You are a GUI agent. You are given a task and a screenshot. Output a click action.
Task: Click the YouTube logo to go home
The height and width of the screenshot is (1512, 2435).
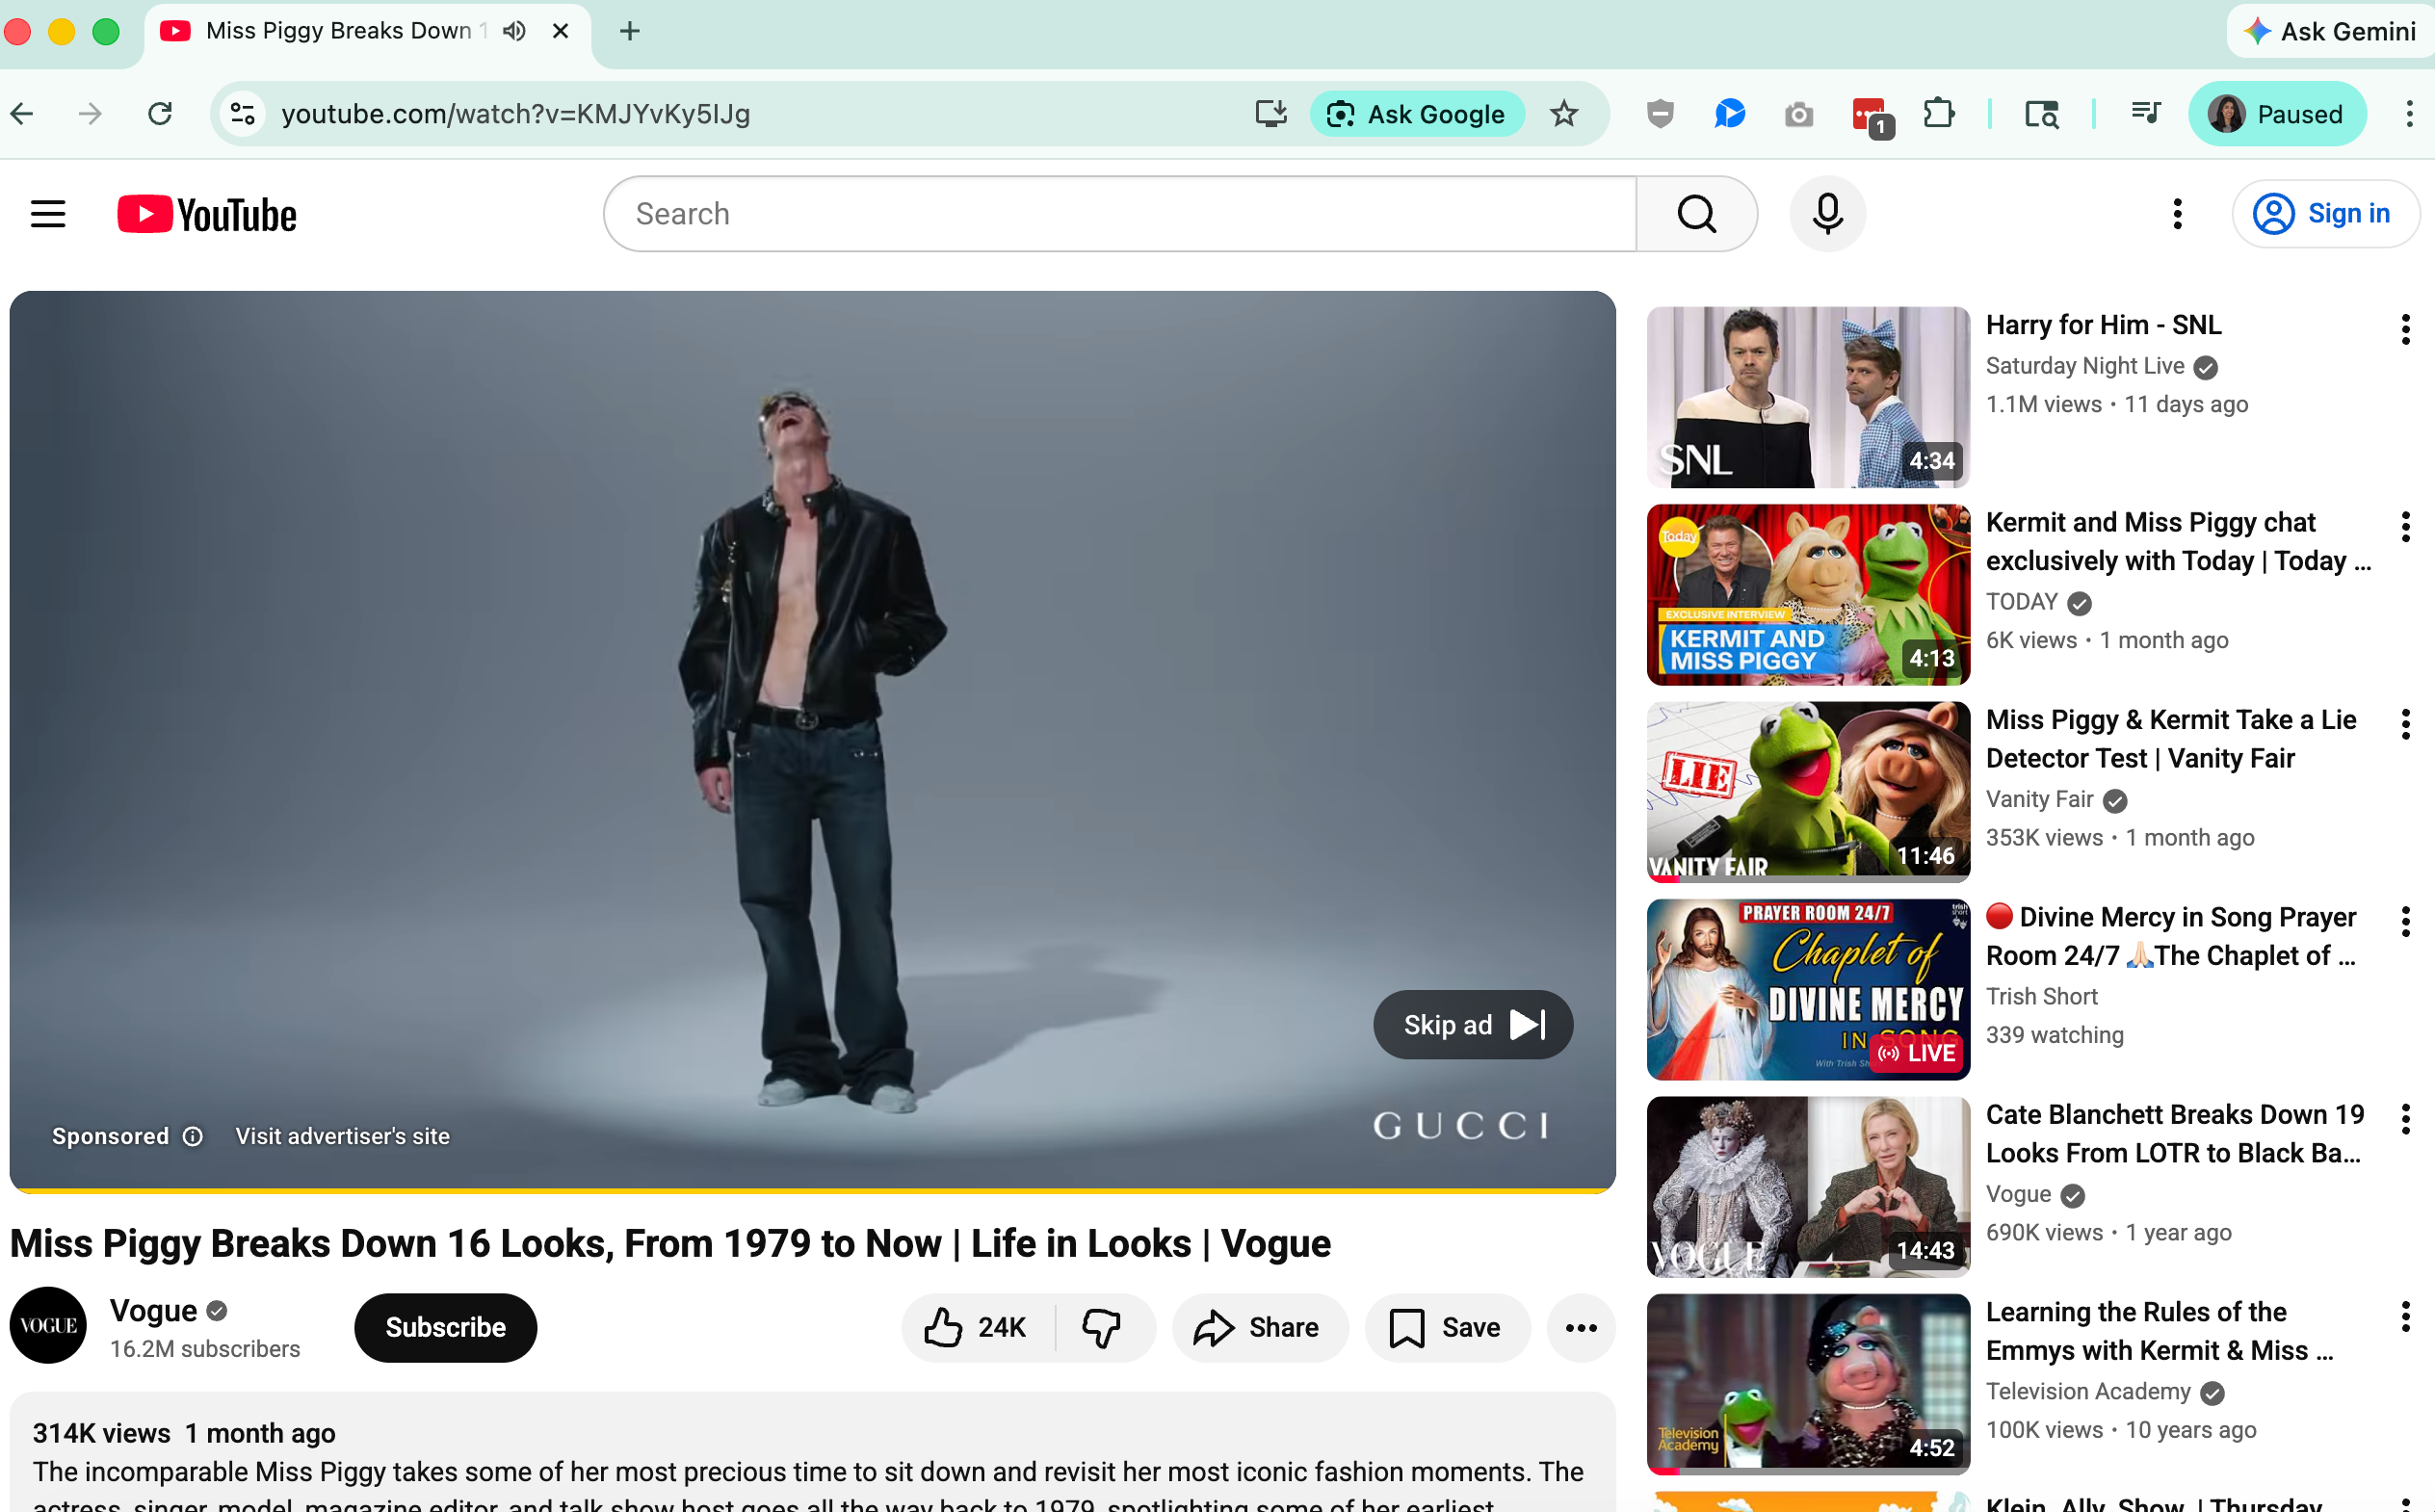point(205,213)
